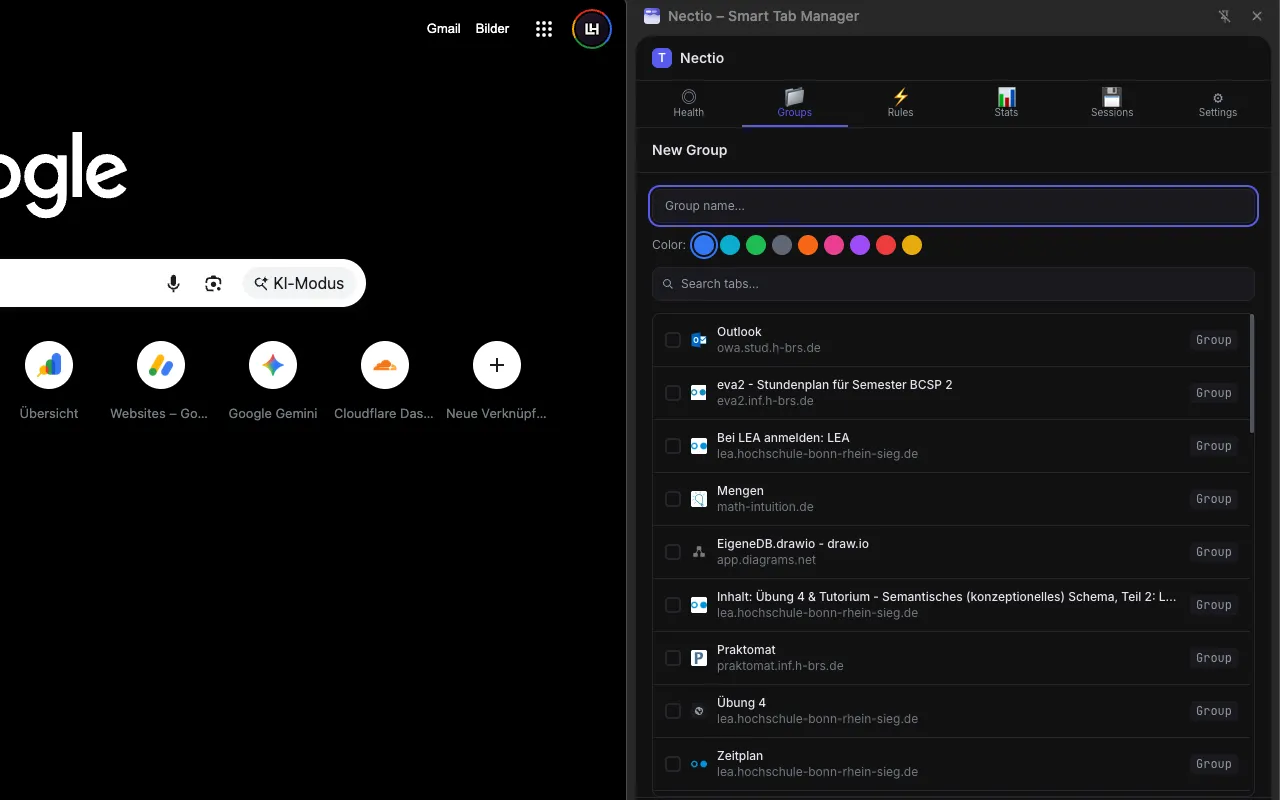Click Group button for Mengen row
1280x800 pixels.
click(1214, 499)
